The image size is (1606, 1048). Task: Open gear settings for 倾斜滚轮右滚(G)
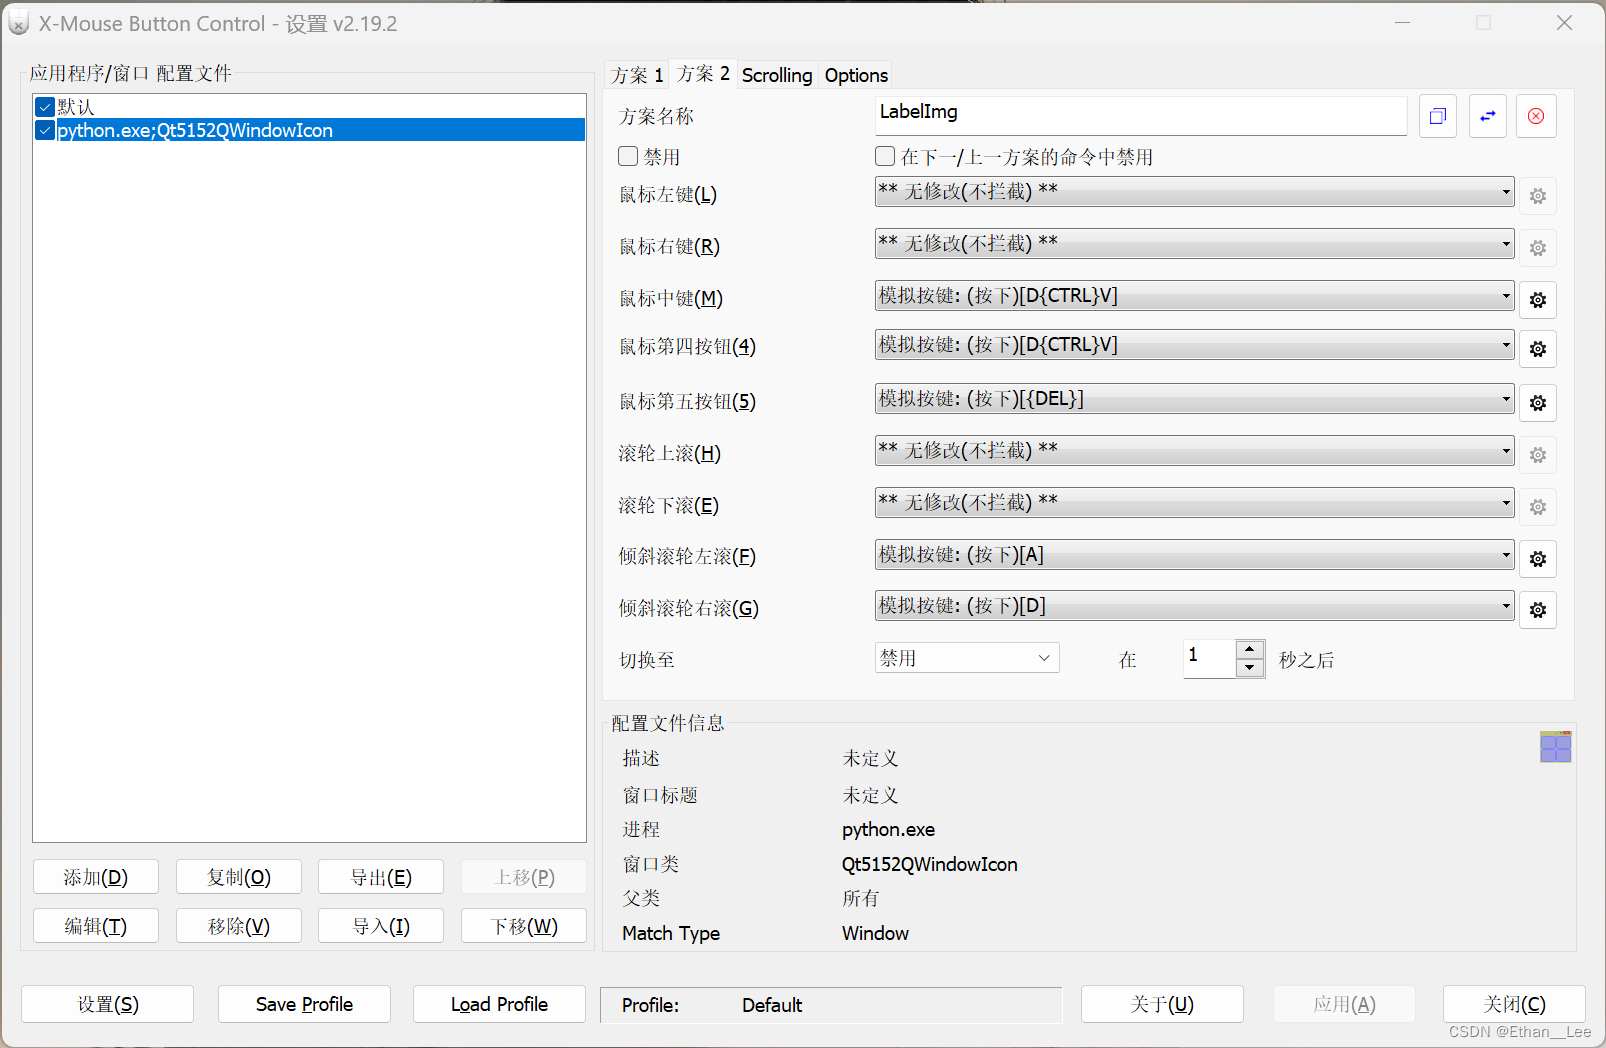pos(1538,609)
